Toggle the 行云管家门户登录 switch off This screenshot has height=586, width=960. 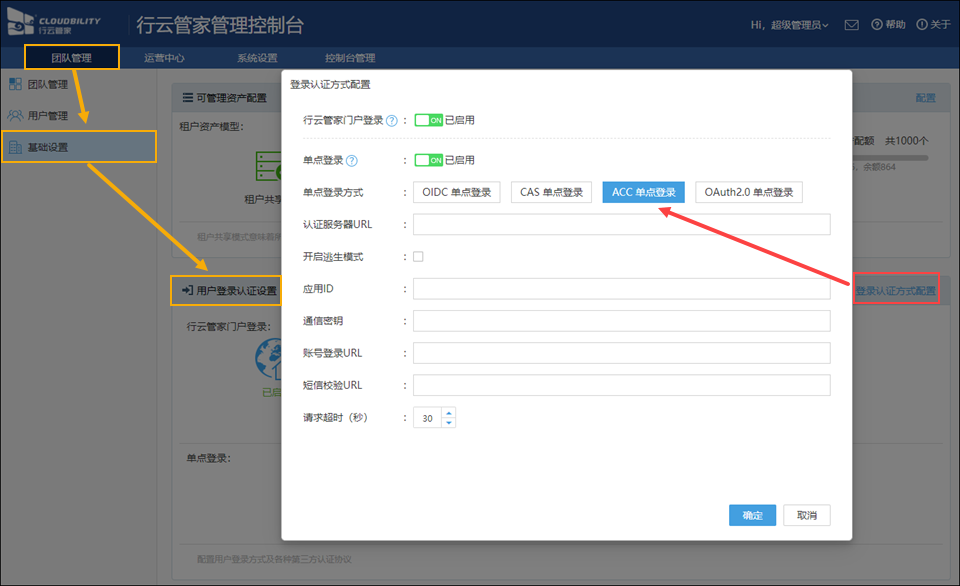click(428, 120)
